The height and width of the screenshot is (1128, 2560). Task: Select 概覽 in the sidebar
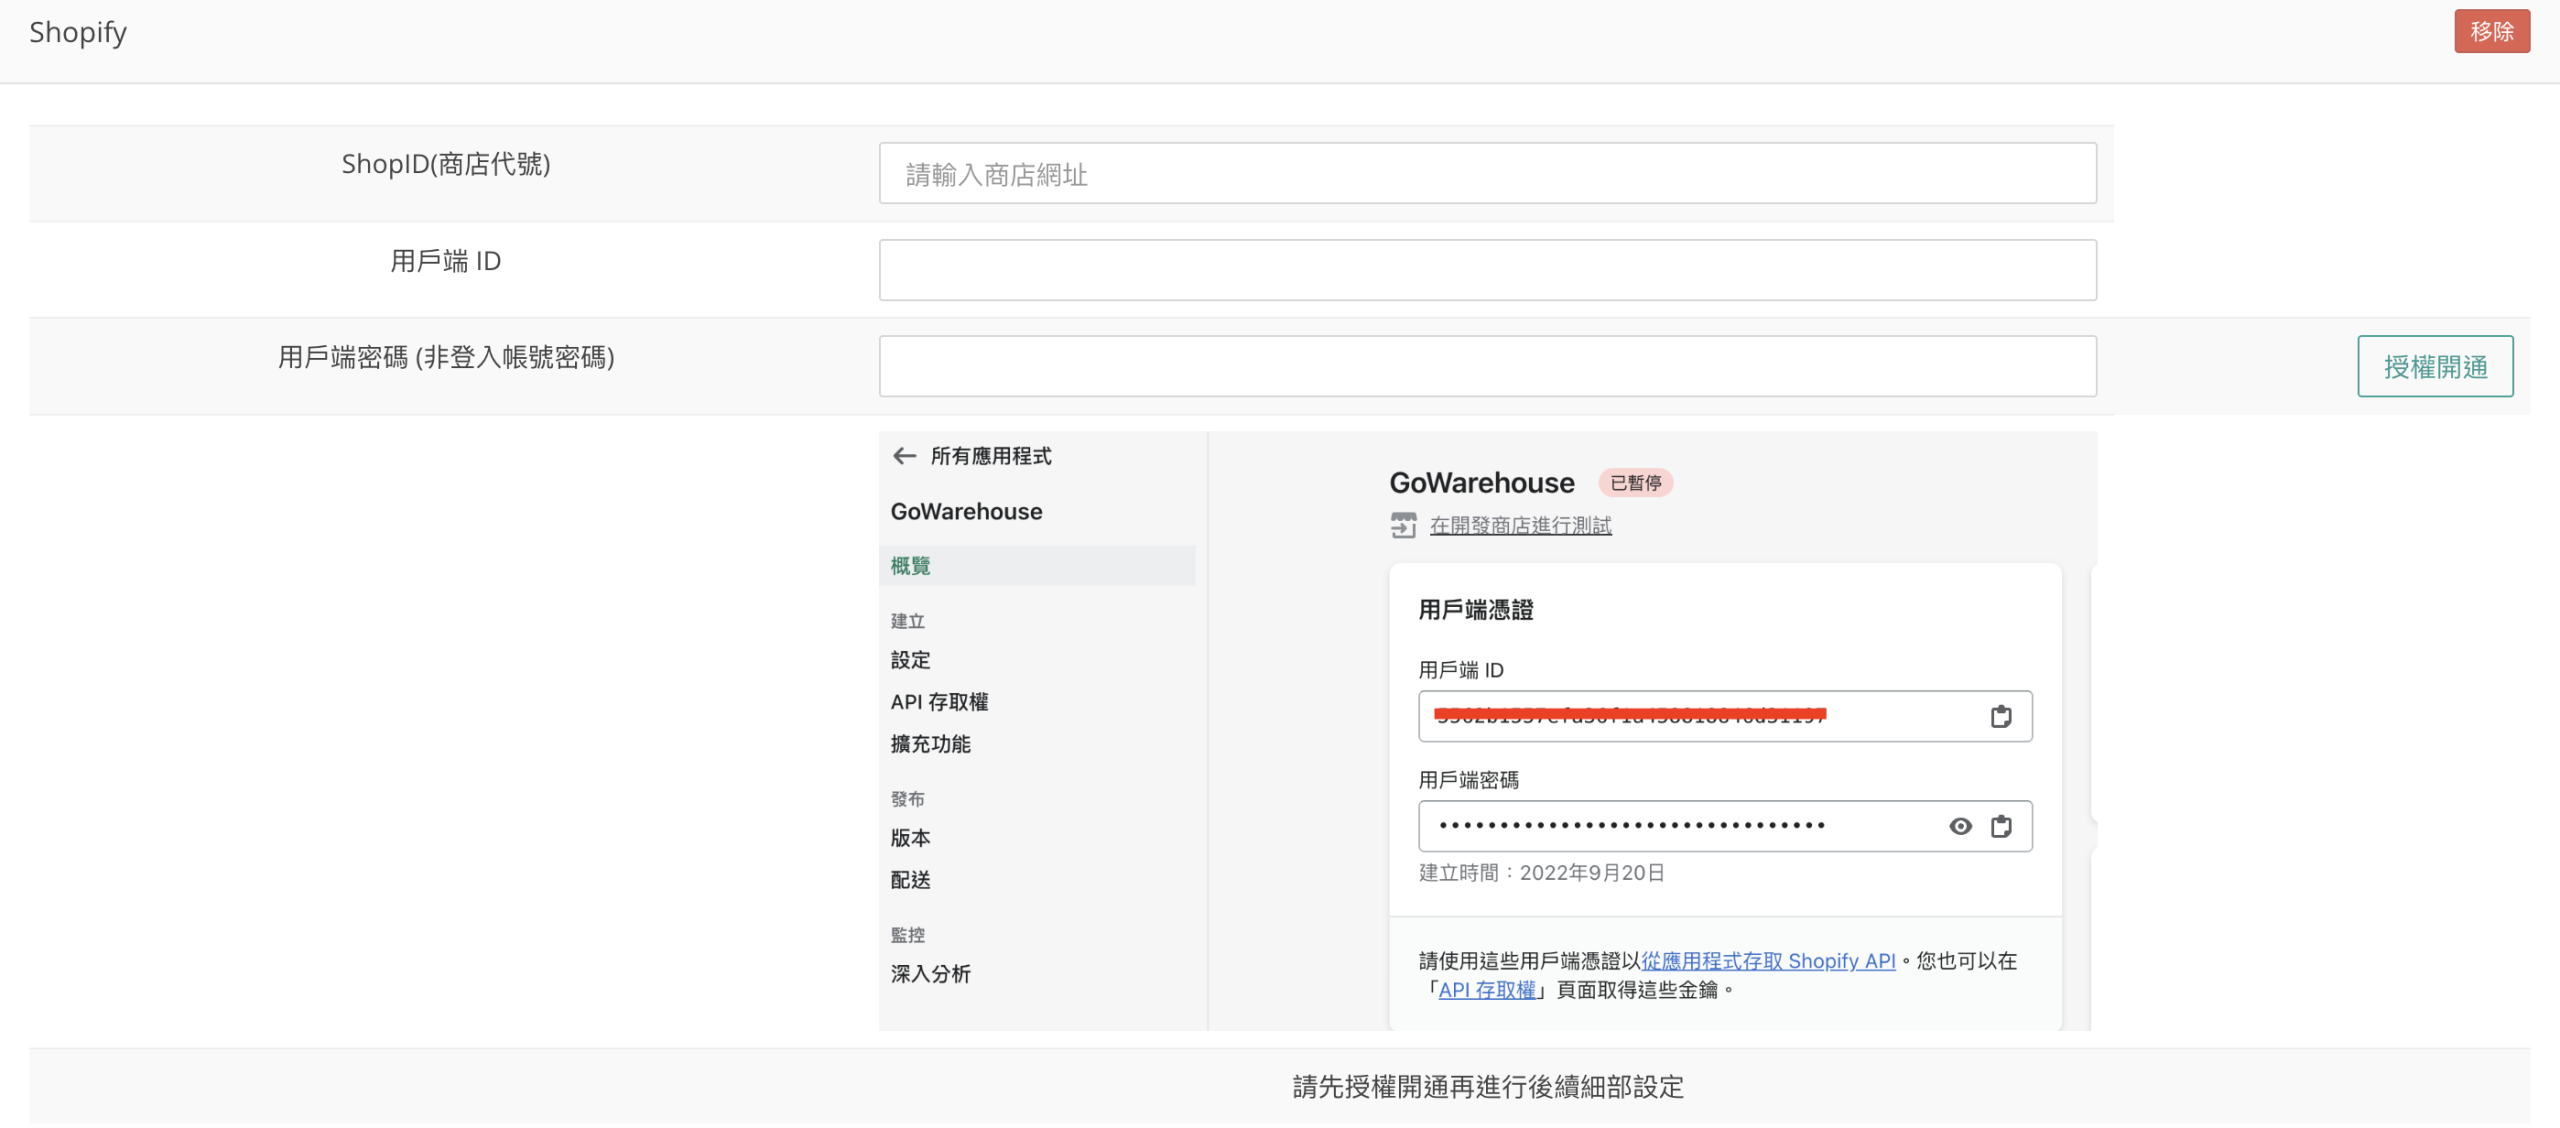pyautogui.click(x=911, y=566)
